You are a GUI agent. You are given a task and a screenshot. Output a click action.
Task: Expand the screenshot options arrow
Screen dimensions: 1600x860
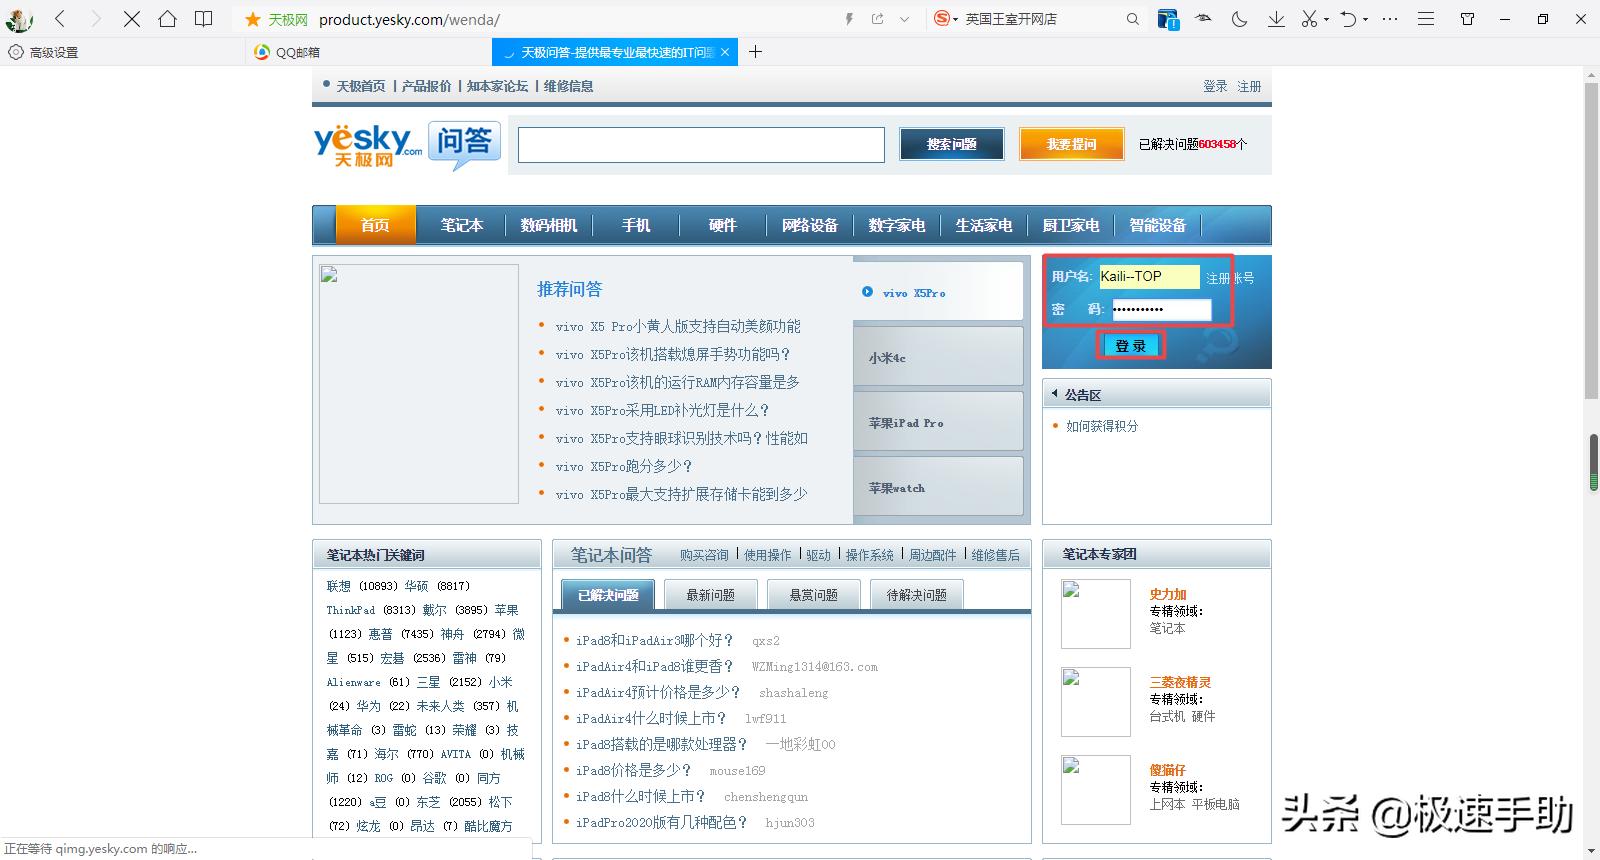tap(1326, 20)
